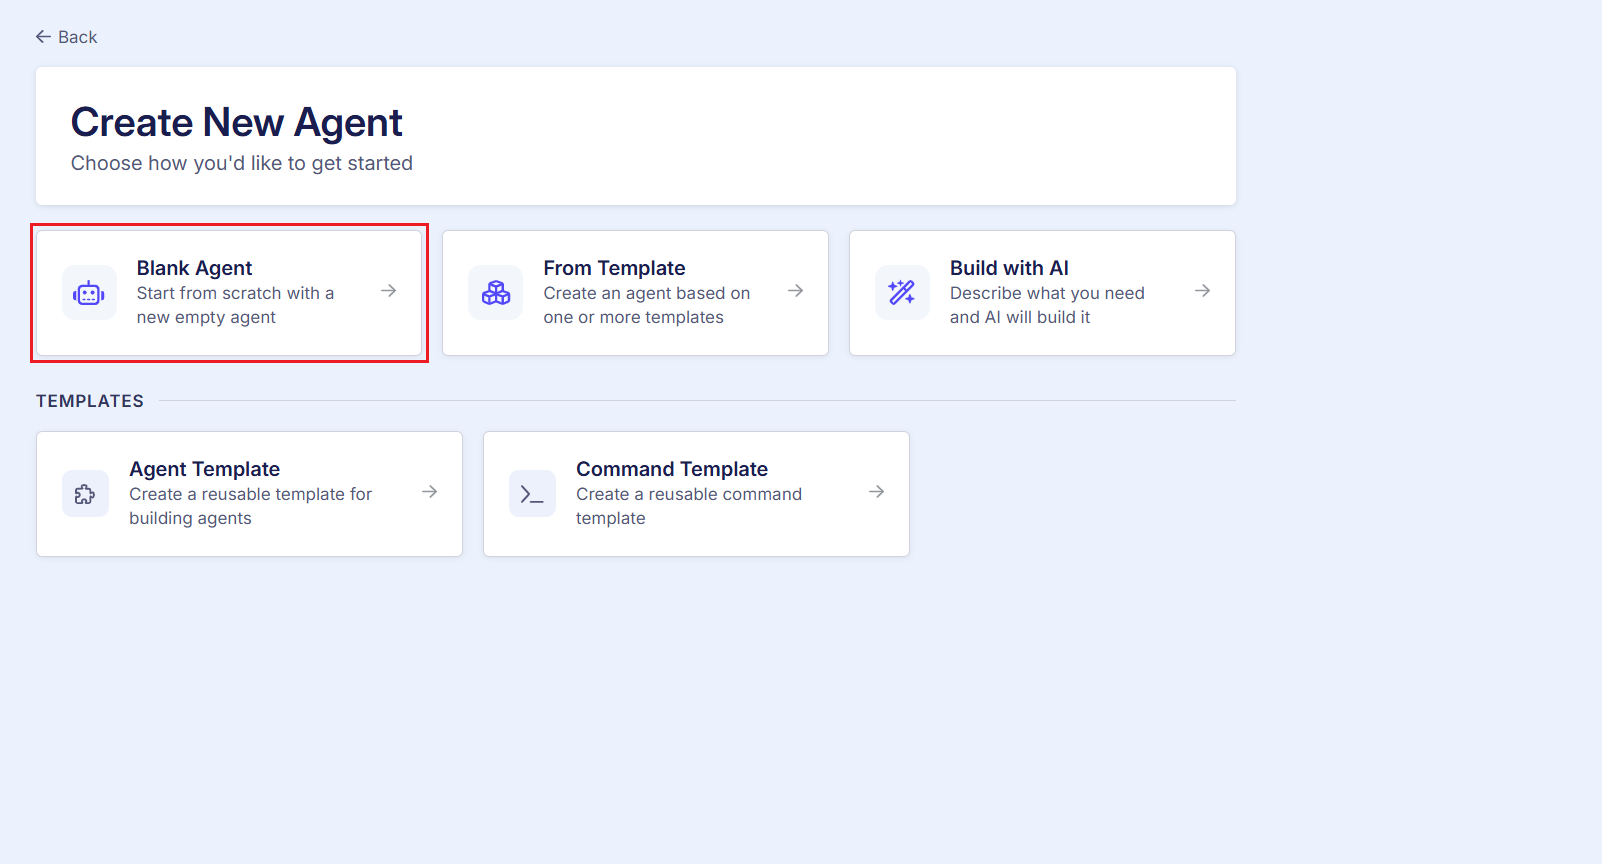This screenshot has width=1602, height=864.
Task: Go back using the Back link
Action: click(x=77, y=37)
